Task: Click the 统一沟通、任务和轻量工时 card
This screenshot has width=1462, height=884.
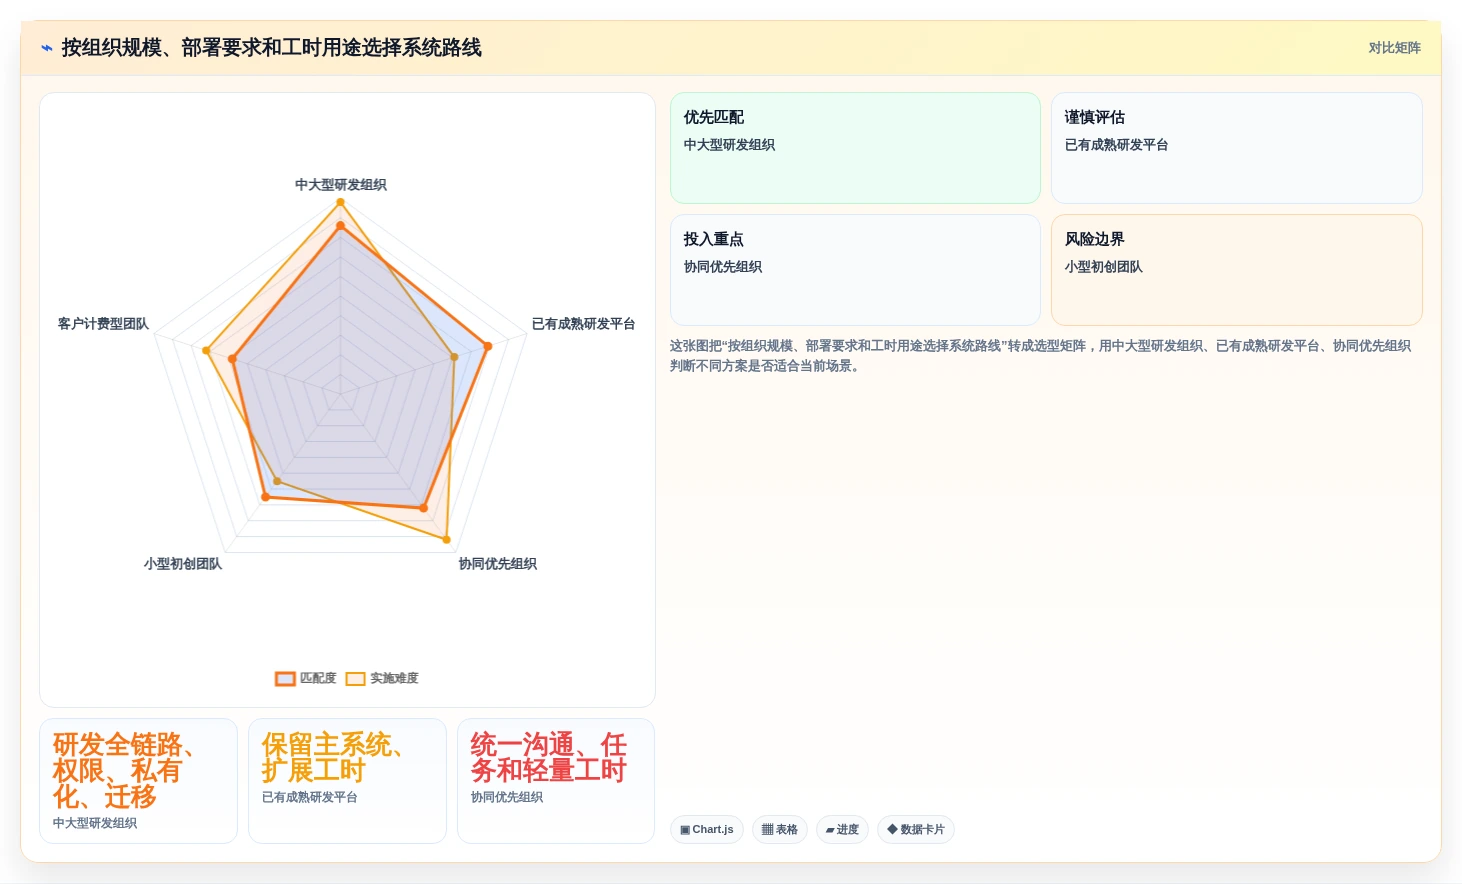Action: tap(556, 781)
